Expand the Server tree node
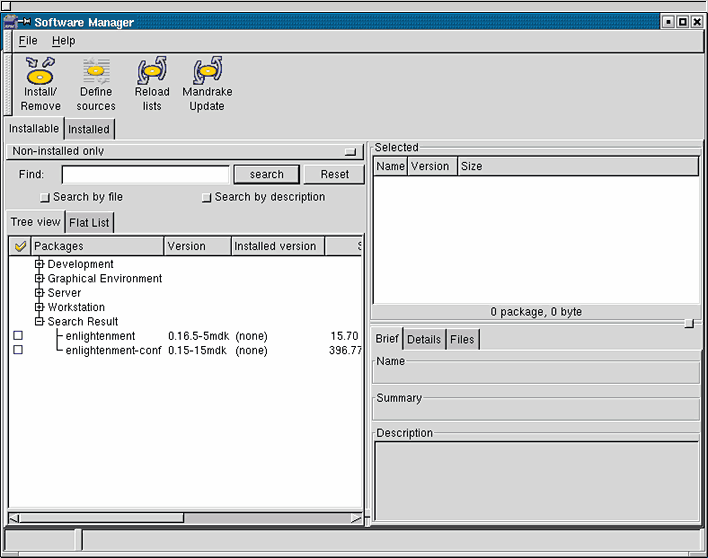 [x=39, y=293]
